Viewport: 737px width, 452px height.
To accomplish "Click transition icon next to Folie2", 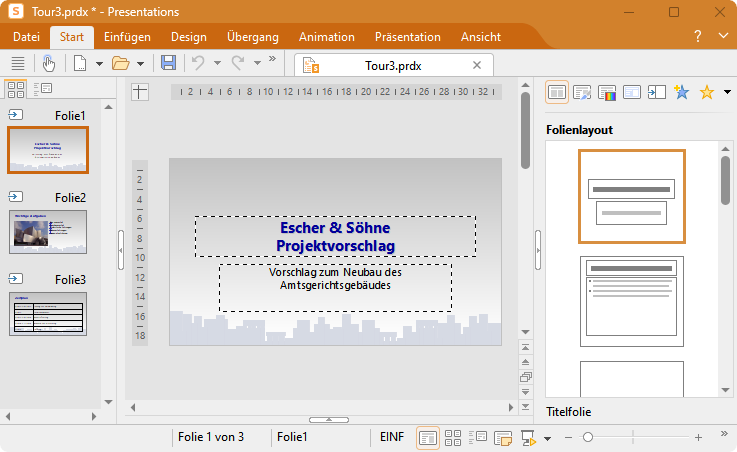I will (16, 197).
